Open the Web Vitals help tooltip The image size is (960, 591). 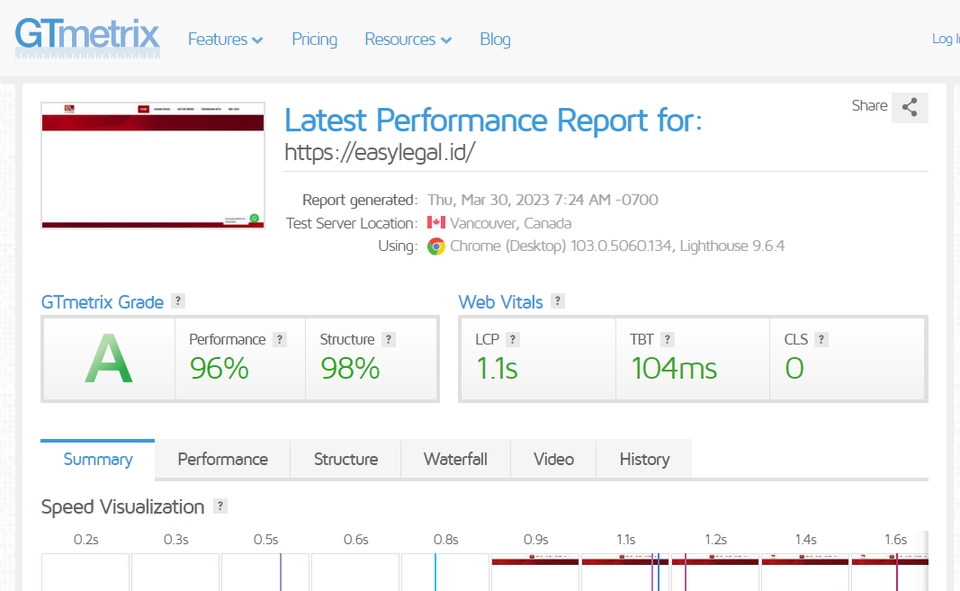556,301
